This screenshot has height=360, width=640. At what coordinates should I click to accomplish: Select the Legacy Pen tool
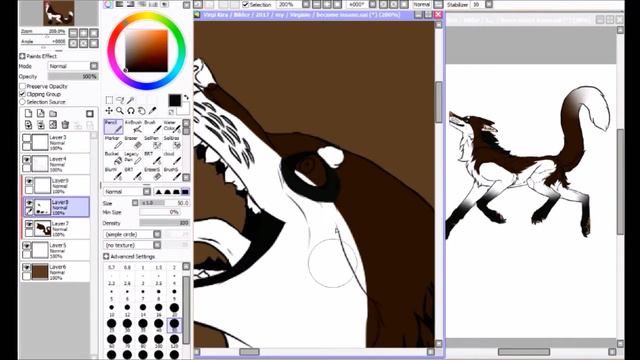coord(133,158)
